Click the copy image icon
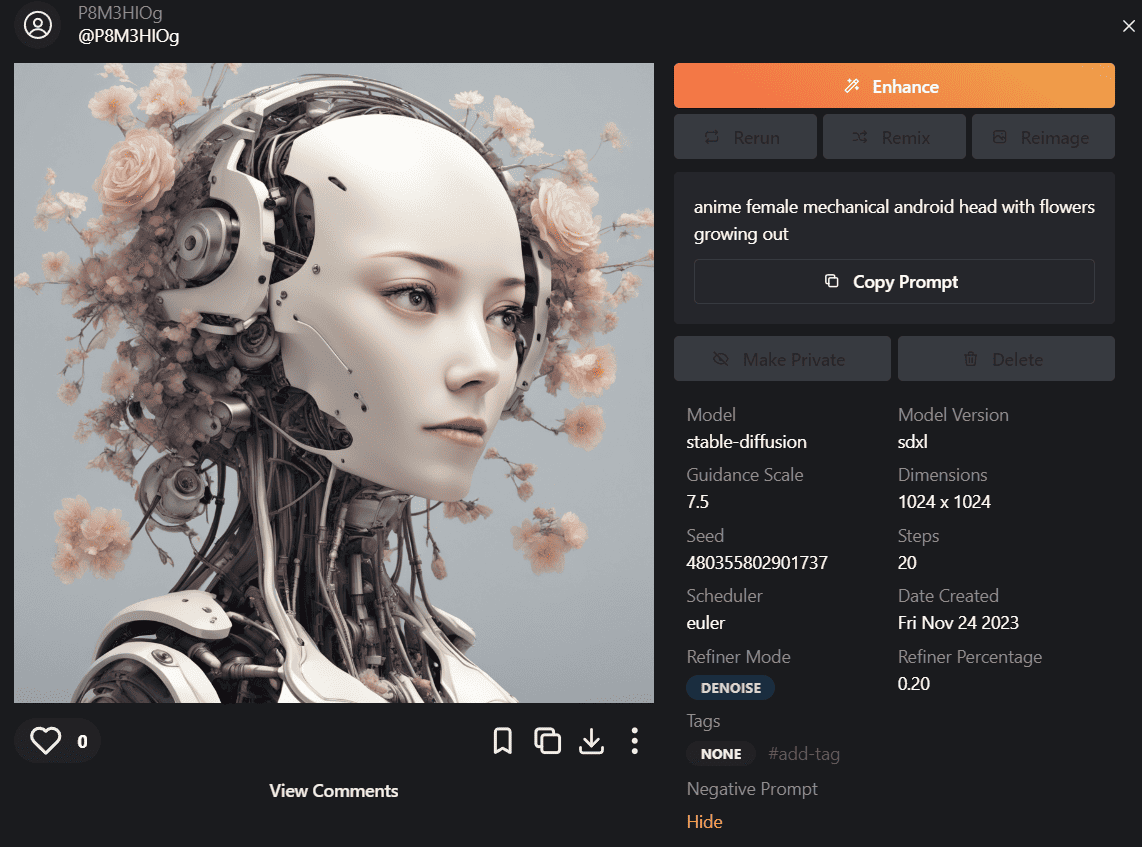Screen dimensions: 1142x847 547,741
